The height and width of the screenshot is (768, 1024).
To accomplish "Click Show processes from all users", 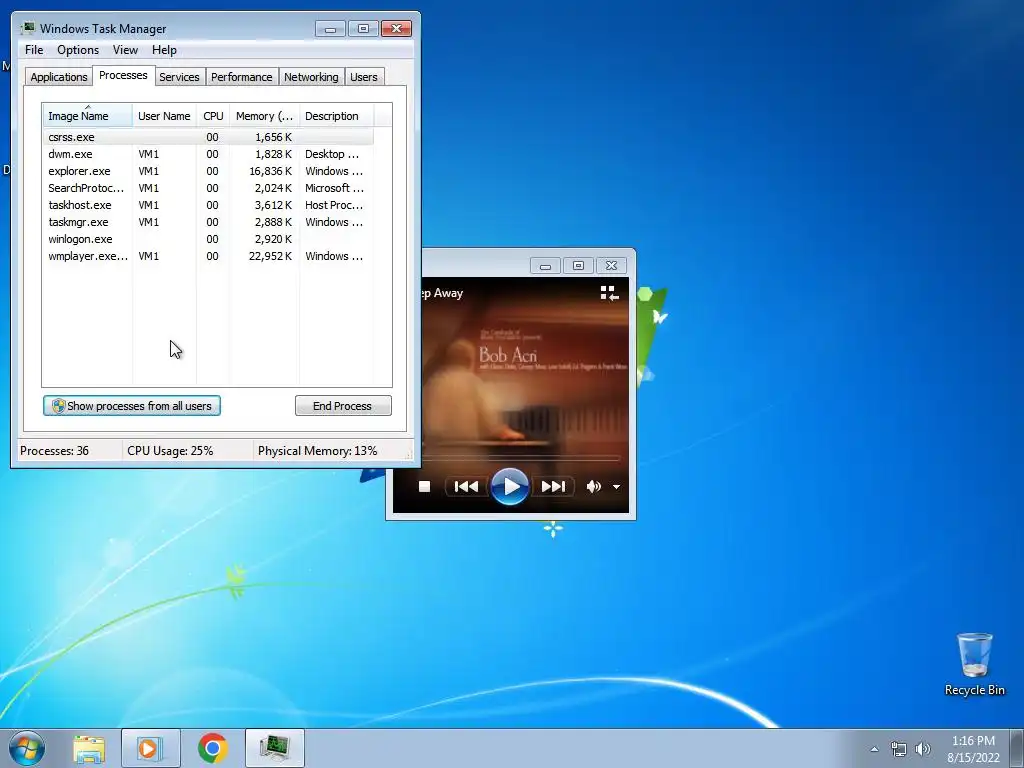I will coord(132,406).
